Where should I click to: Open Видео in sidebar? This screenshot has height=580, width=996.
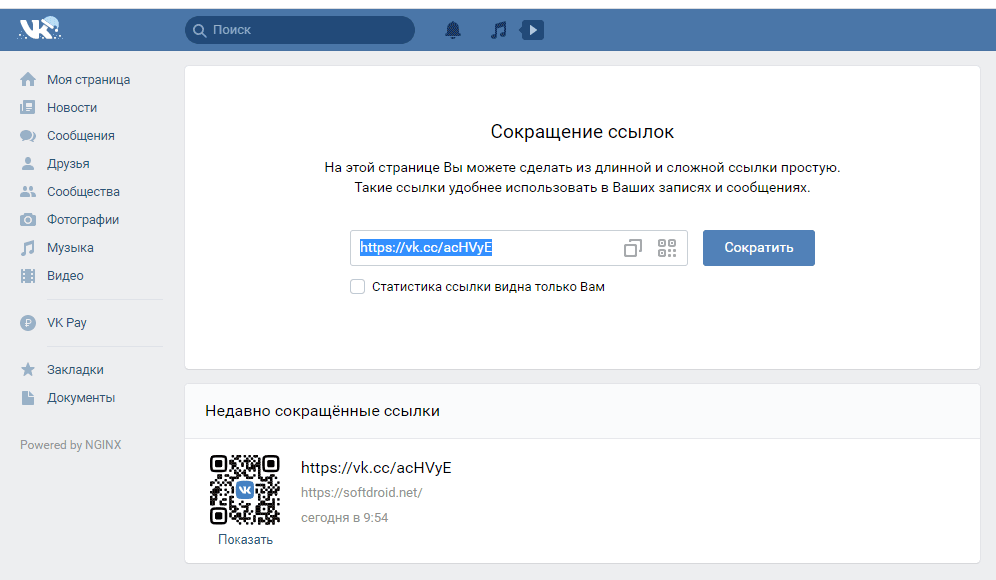coord(65,275)
